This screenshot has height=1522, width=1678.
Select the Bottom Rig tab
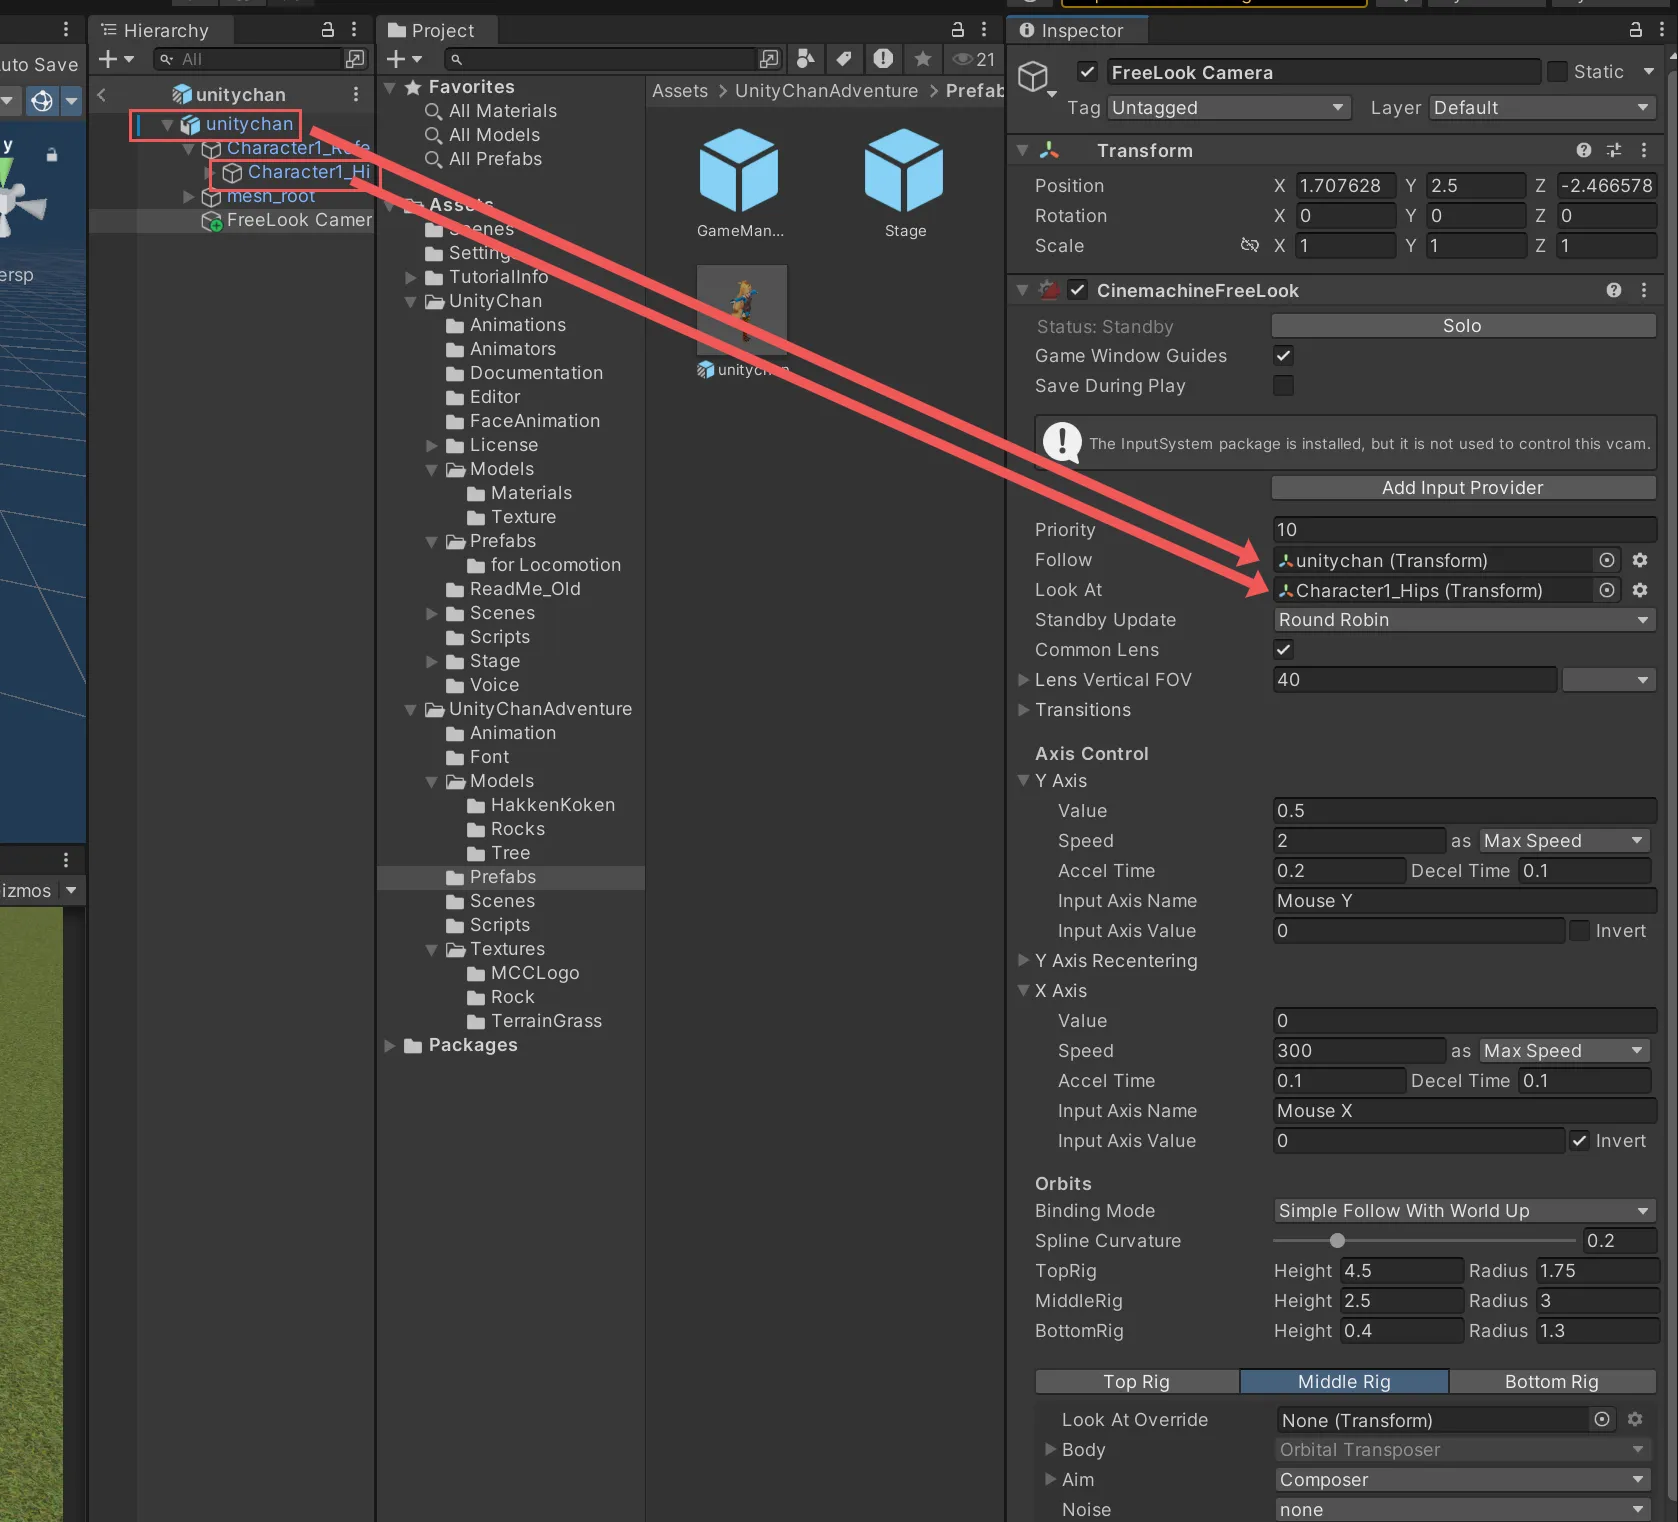point(1552,1381)
